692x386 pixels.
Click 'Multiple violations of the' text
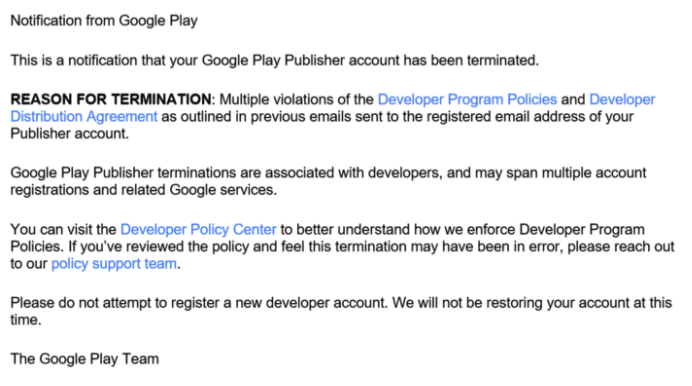click(x=297, y=100)
